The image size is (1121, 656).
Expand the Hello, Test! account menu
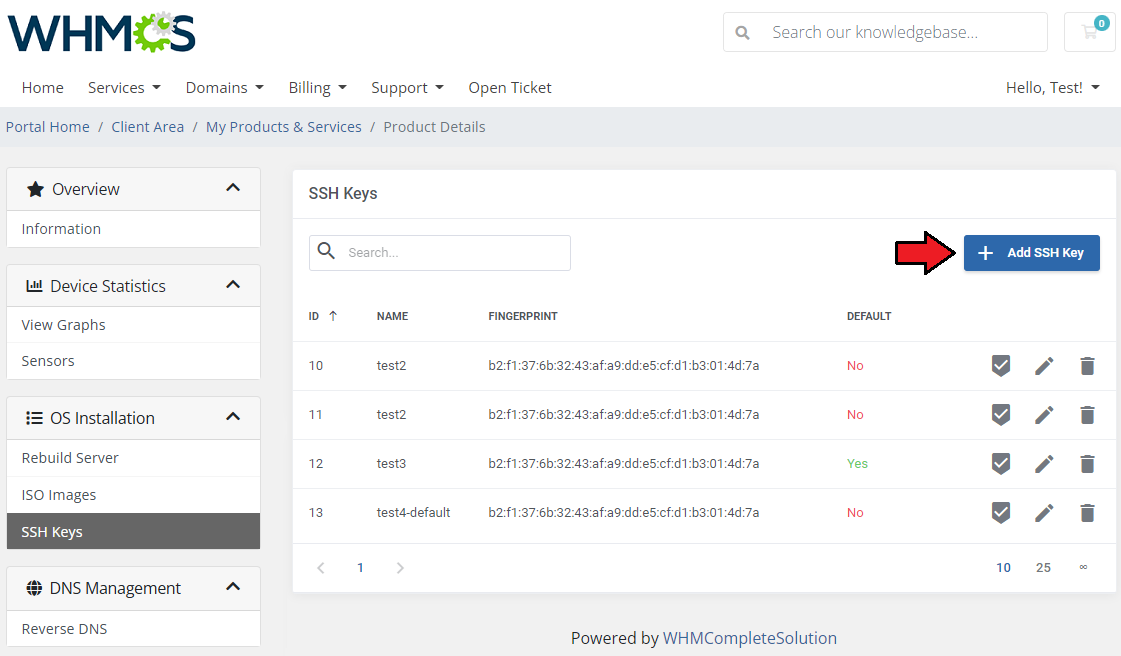pyautogui.click(x=1052, y=88)
